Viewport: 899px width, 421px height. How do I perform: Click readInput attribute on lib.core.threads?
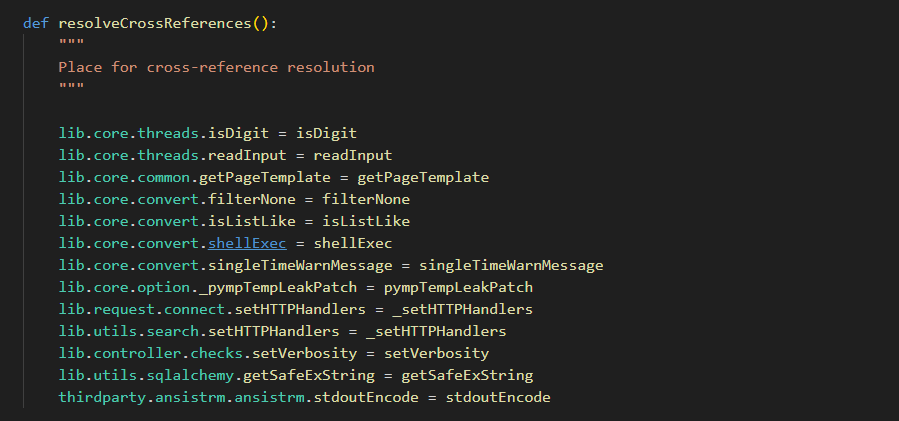pyautogui.click(x=247, y=155)
